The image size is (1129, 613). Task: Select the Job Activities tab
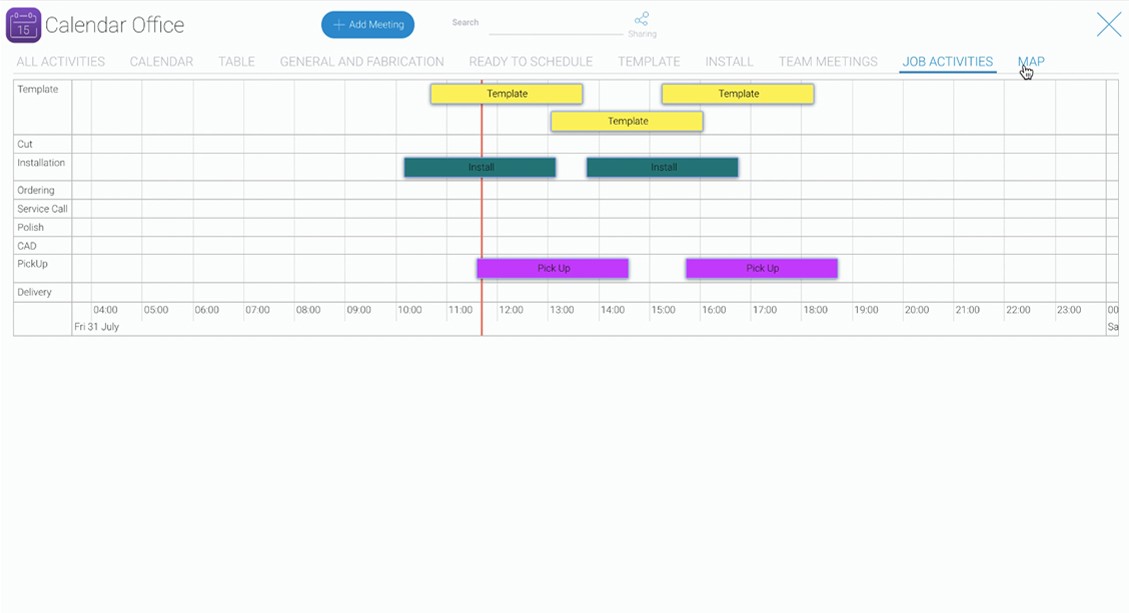click(x=948, y=62)
